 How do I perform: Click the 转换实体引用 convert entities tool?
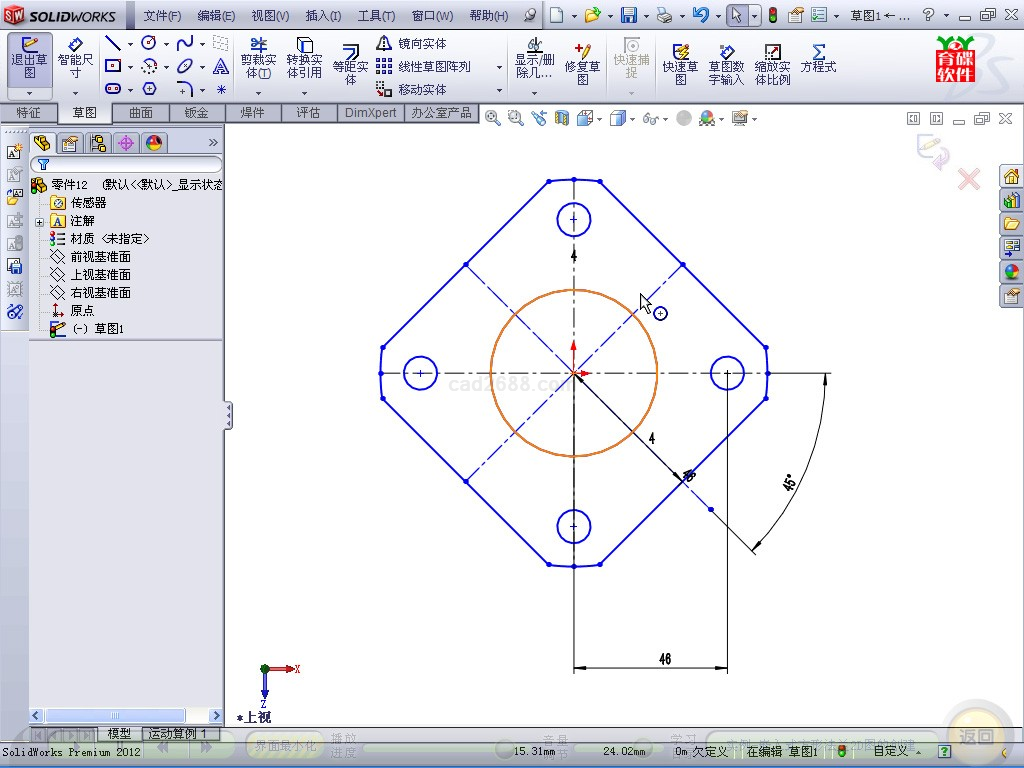point(304,60)
